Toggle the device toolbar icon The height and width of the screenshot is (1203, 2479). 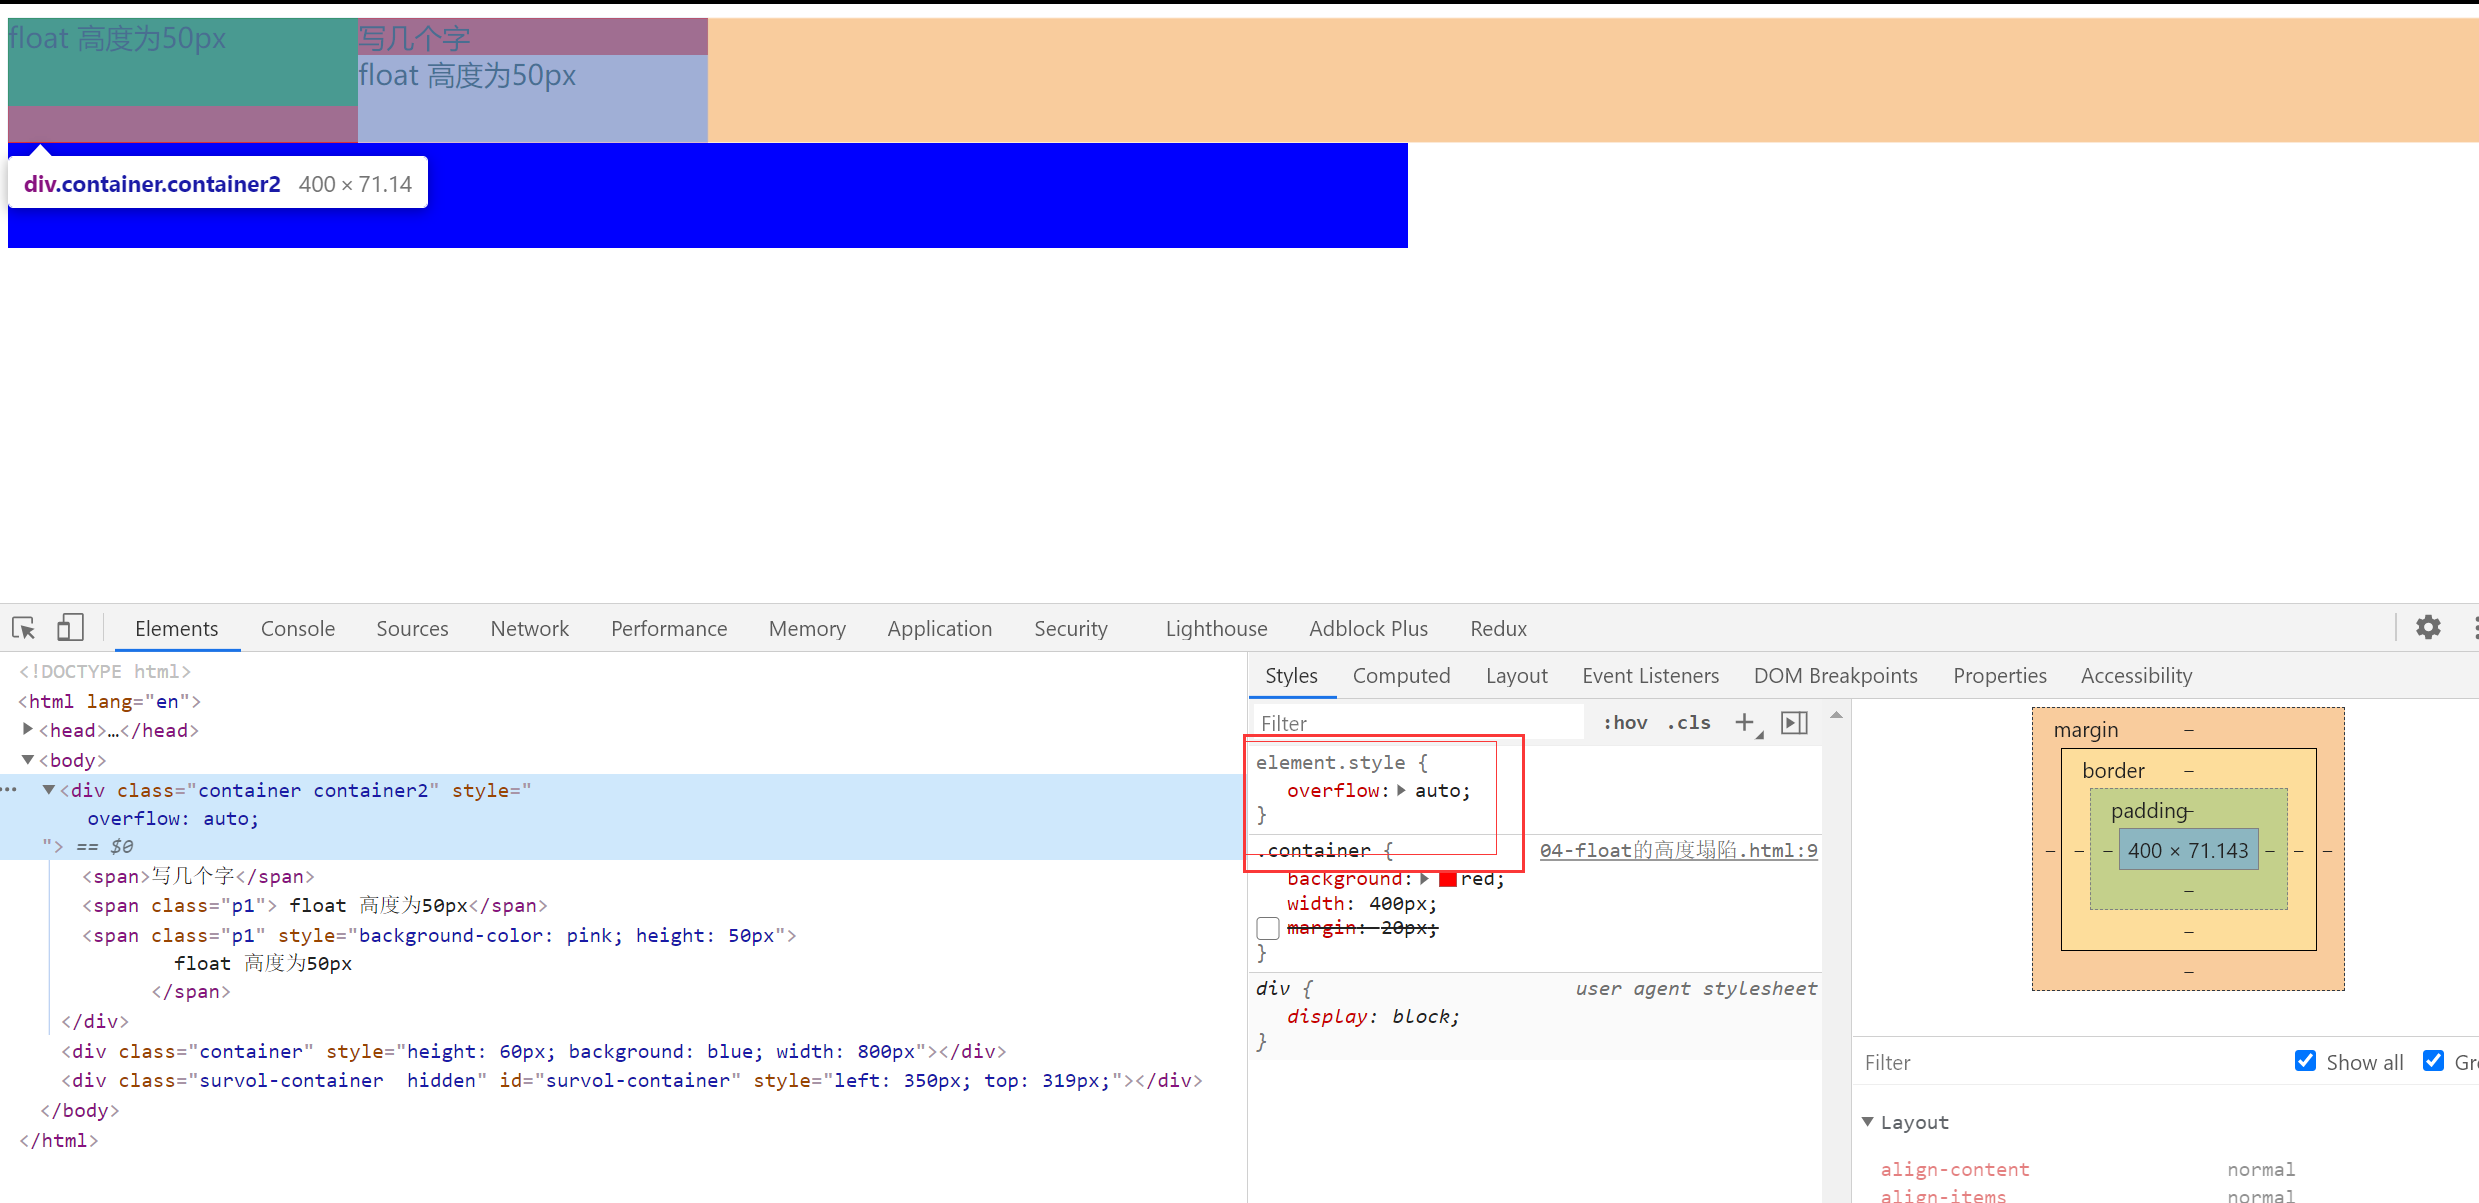tap(69, 628)
